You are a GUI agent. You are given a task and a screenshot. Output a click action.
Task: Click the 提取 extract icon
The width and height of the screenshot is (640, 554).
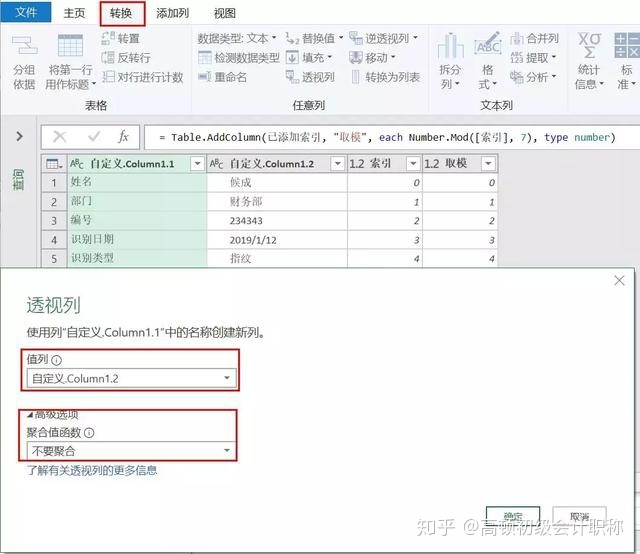tap(517, 58)
